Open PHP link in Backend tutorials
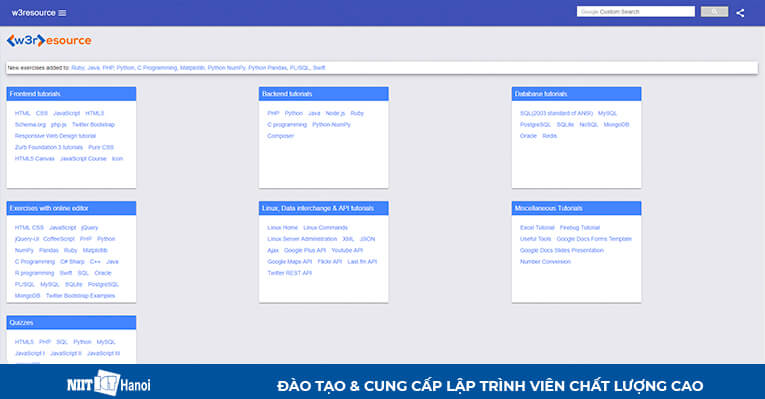765x399 pixels. click(273, 113)
